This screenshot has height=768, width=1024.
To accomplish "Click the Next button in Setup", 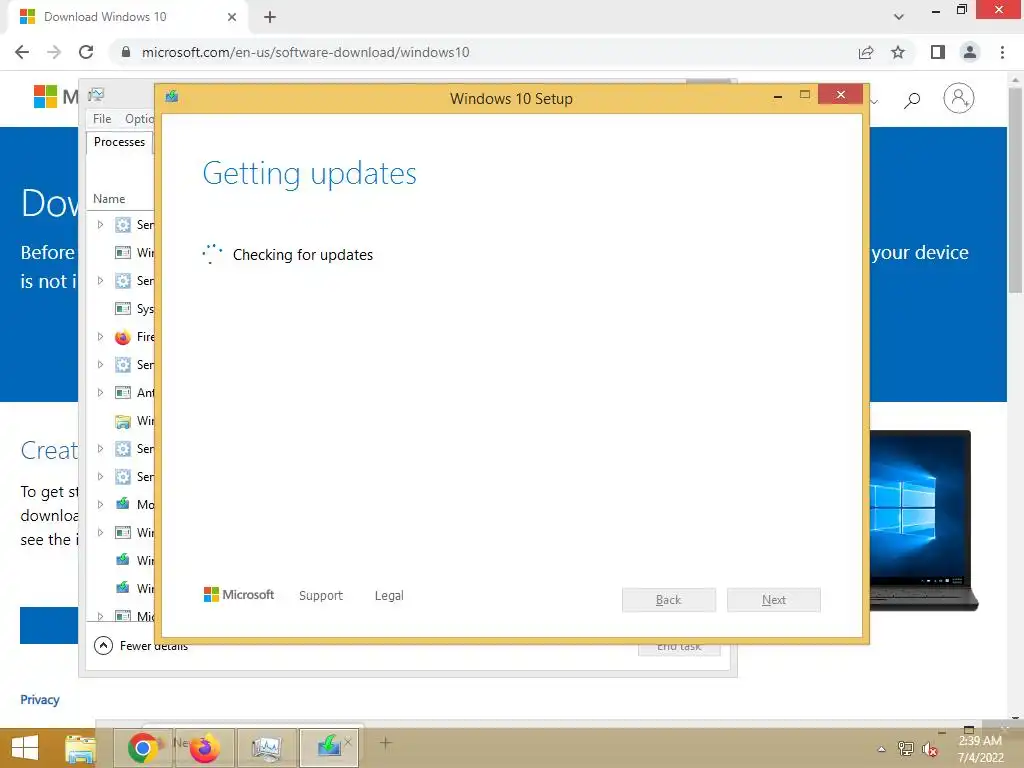I will 774,600.
